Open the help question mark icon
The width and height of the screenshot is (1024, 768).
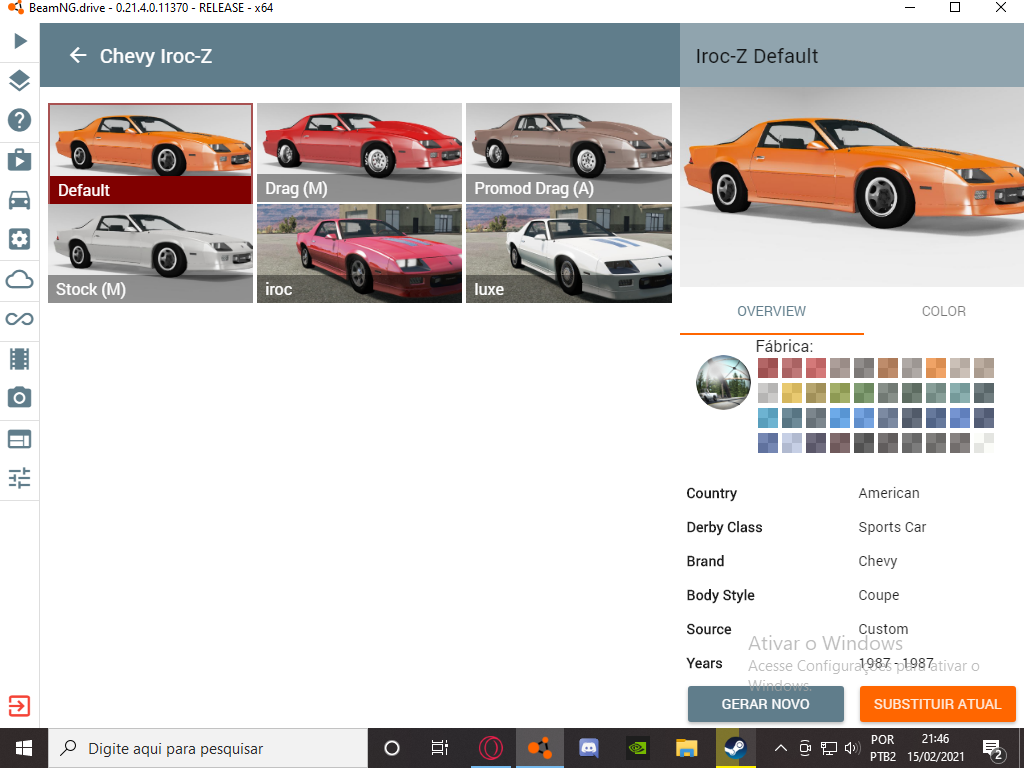click(20, 120)
